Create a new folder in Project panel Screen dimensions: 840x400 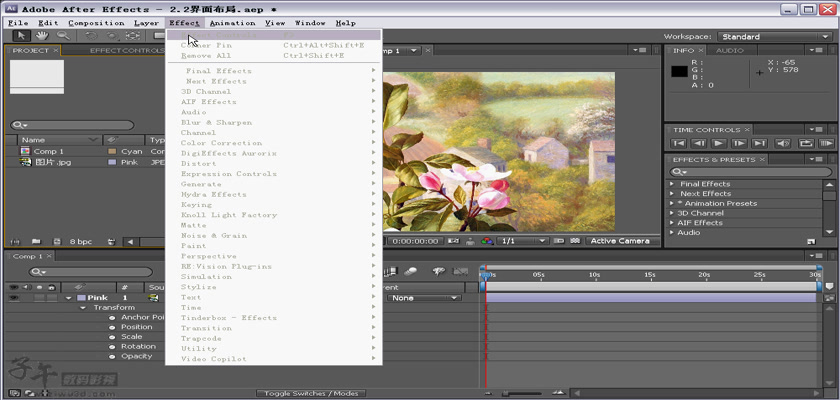[36, 242]
